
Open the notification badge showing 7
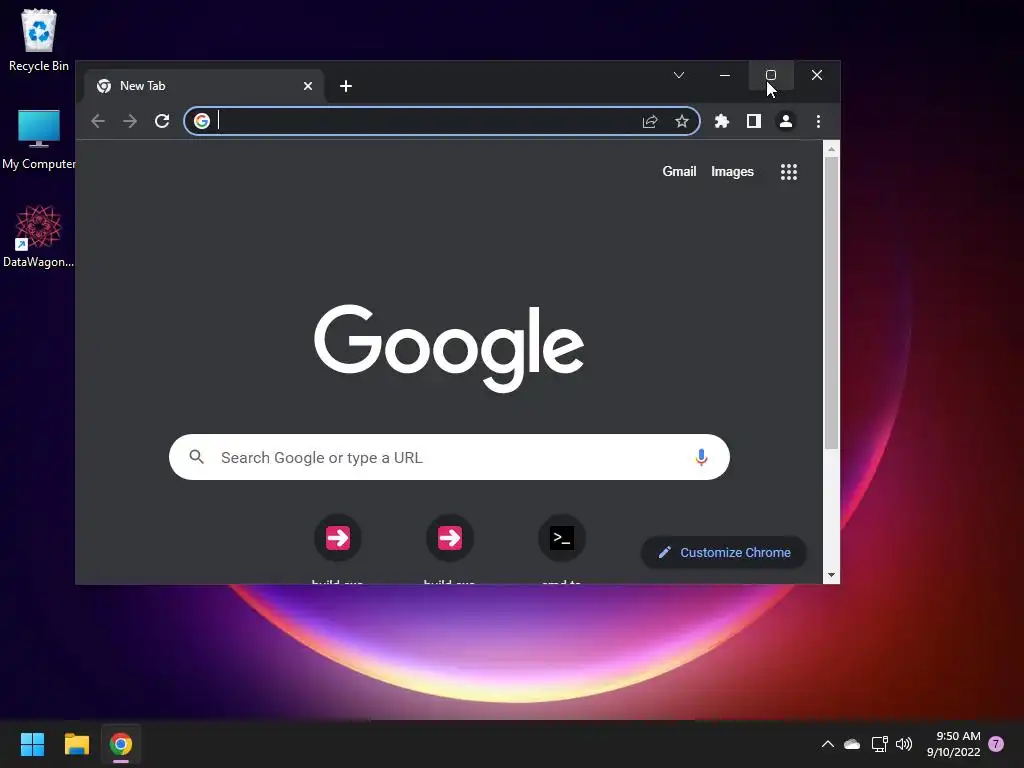996,744
